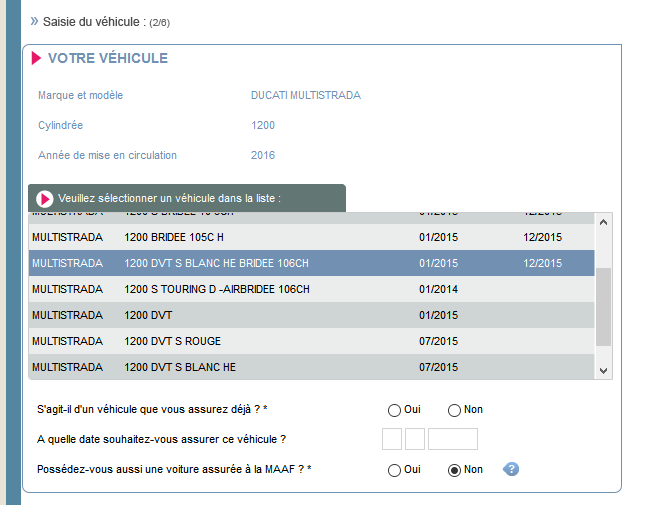Click the 01/2014 date in S TOURING row
The height and width of the screenshot is (505, 646).
[x=438, y=289]
